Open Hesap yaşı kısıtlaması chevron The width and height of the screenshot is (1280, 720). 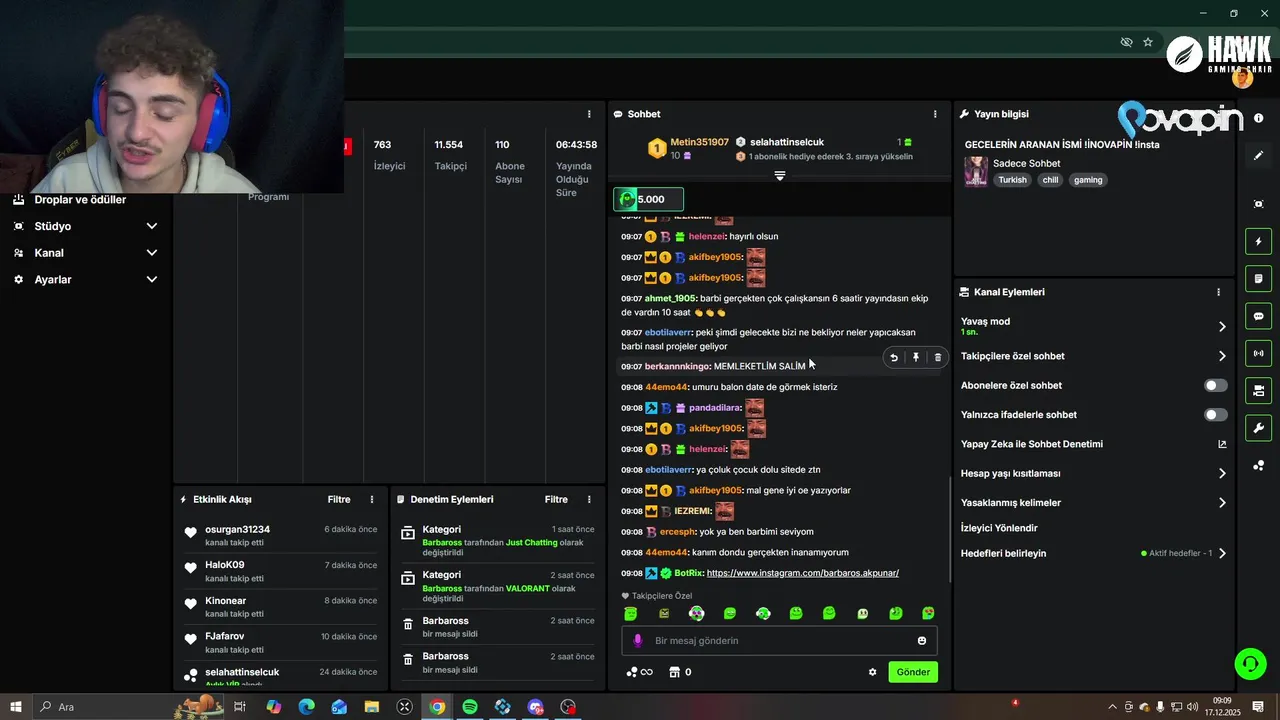point(1222,473)
